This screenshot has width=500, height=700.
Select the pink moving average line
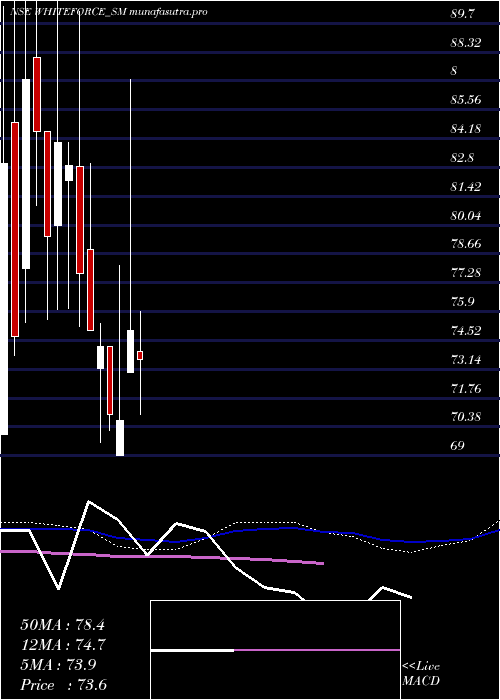point(162,557)
